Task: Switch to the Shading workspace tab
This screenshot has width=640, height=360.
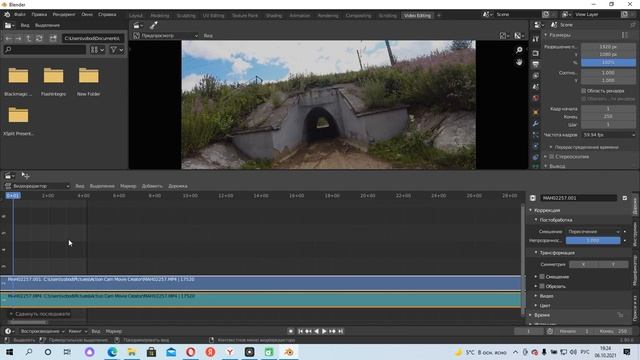Action: coord(273,16)
